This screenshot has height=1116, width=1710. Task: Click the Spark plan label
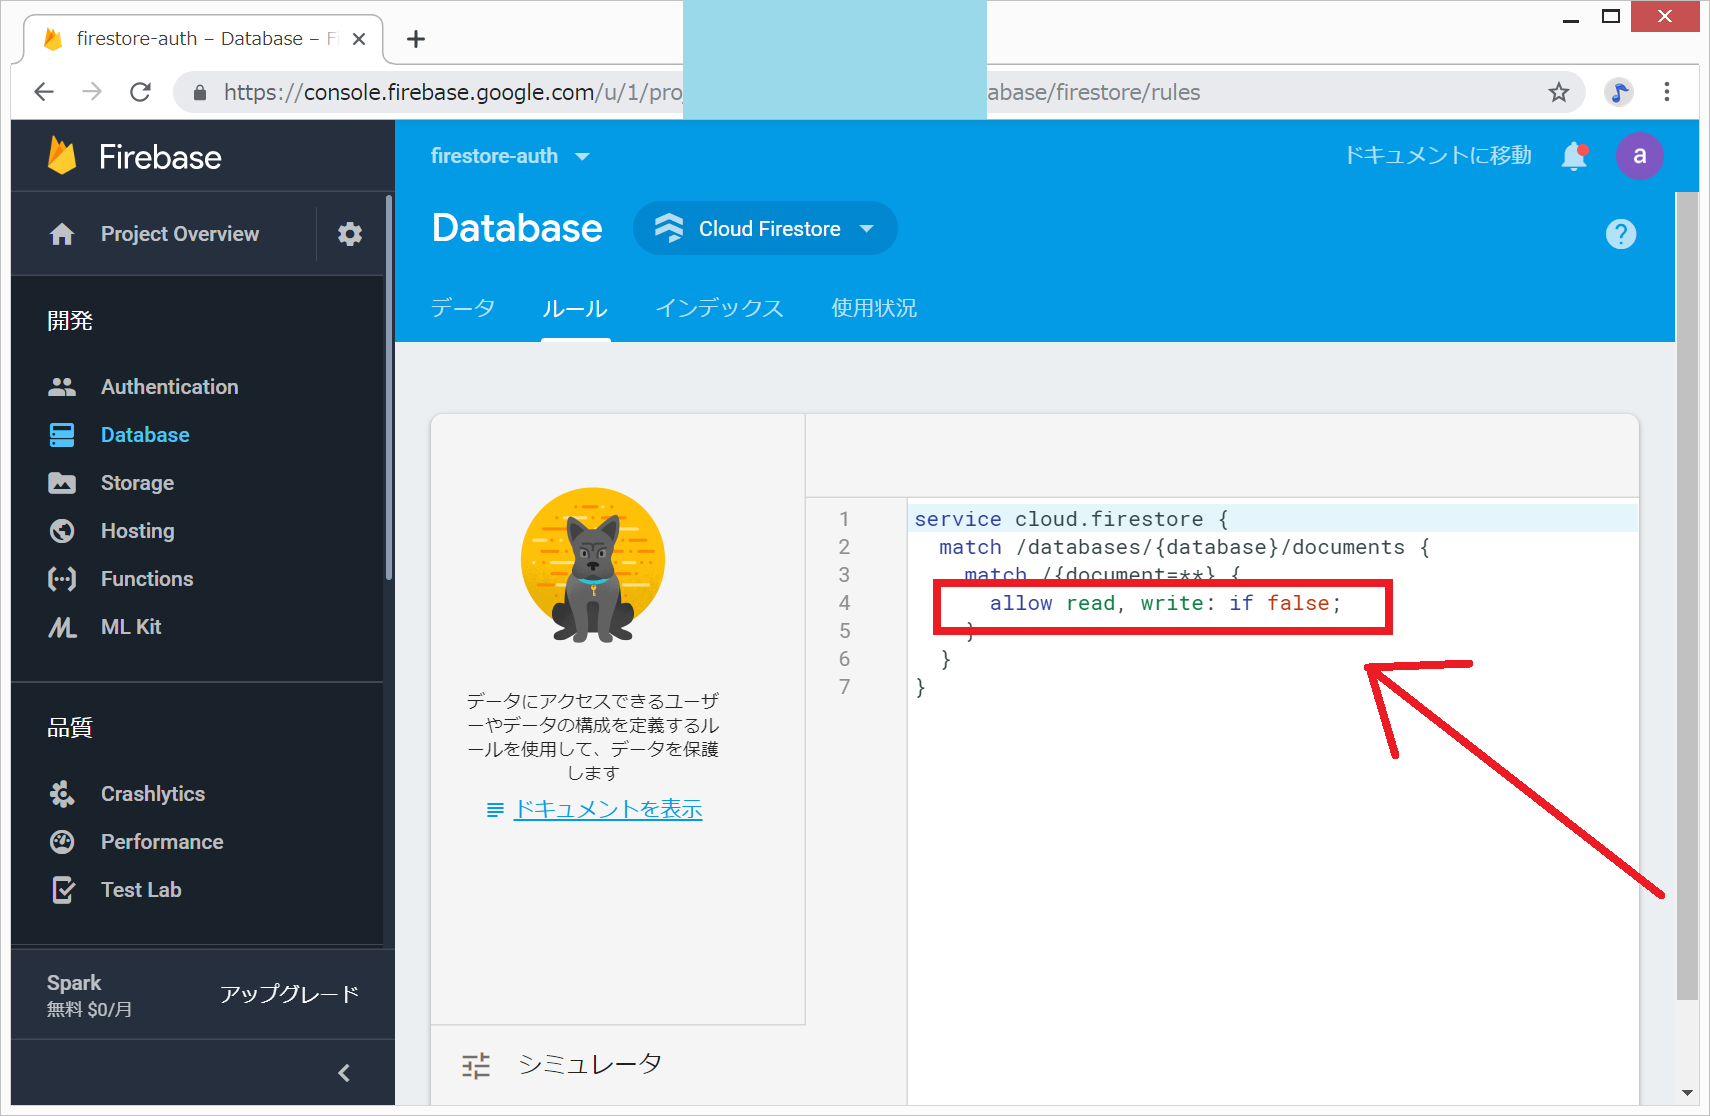pos(74,983)
